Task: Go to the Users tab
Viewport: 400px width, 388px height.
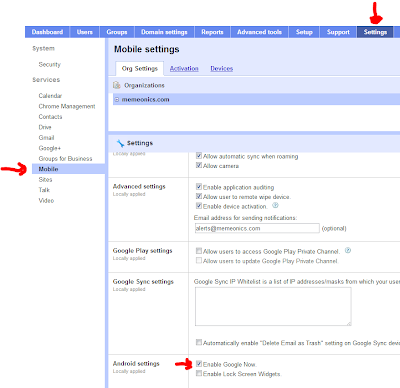Action: tap(85, 32)
